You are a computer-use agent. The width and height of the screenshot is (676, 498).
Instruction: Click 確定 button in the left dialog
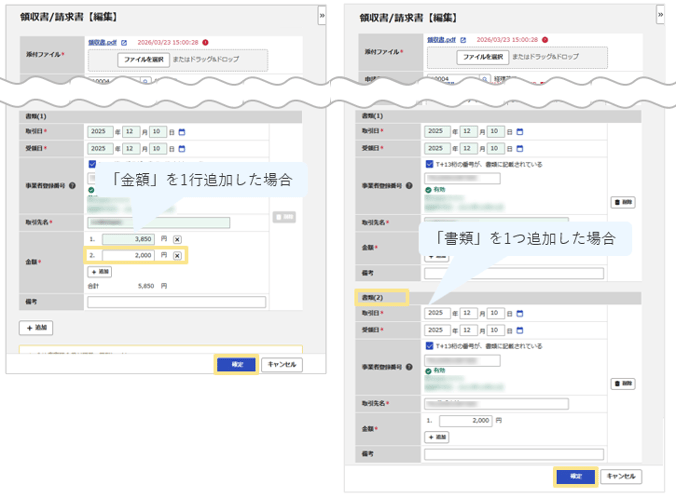pos(237,364)
